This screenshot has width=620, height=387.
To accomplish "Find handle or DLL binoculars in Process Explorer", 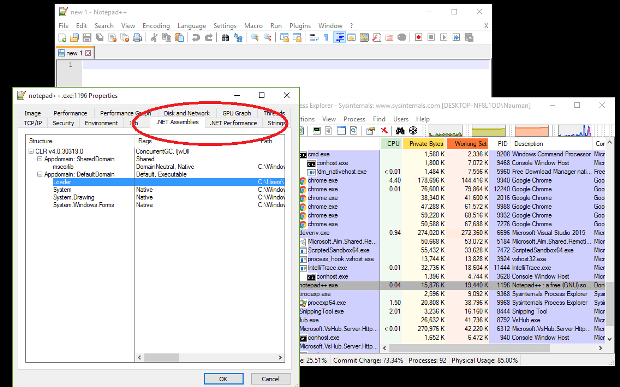I will [x=400, y=130].
